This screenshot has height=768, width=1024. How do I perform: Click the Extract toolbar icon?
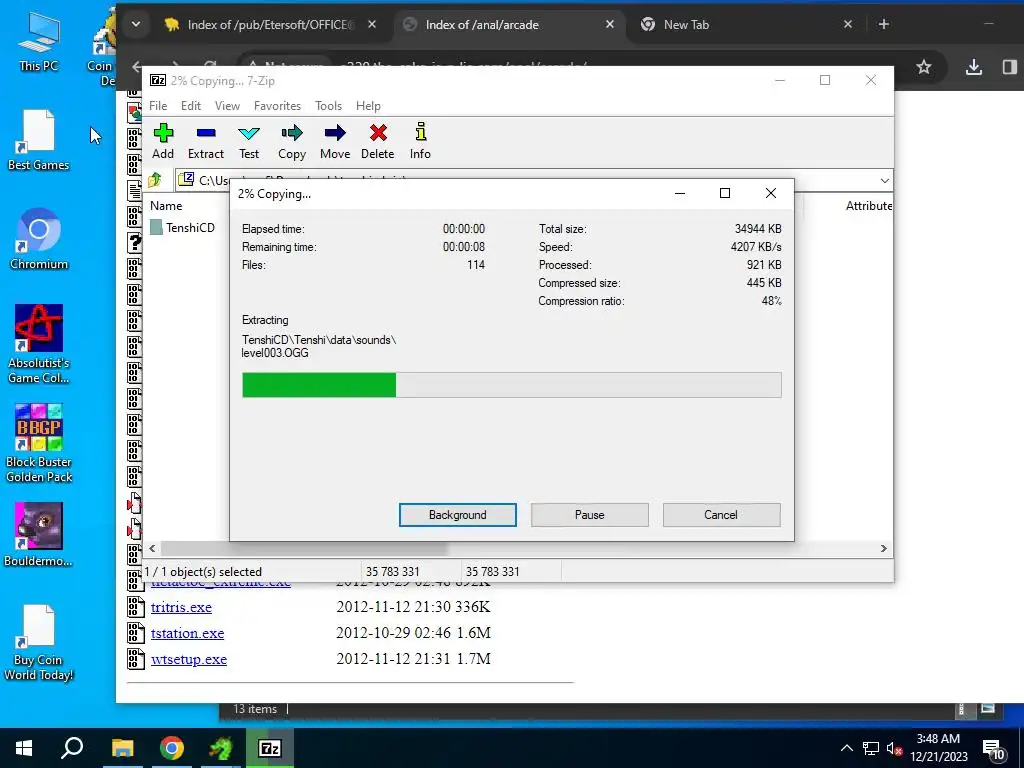(206, 141)
